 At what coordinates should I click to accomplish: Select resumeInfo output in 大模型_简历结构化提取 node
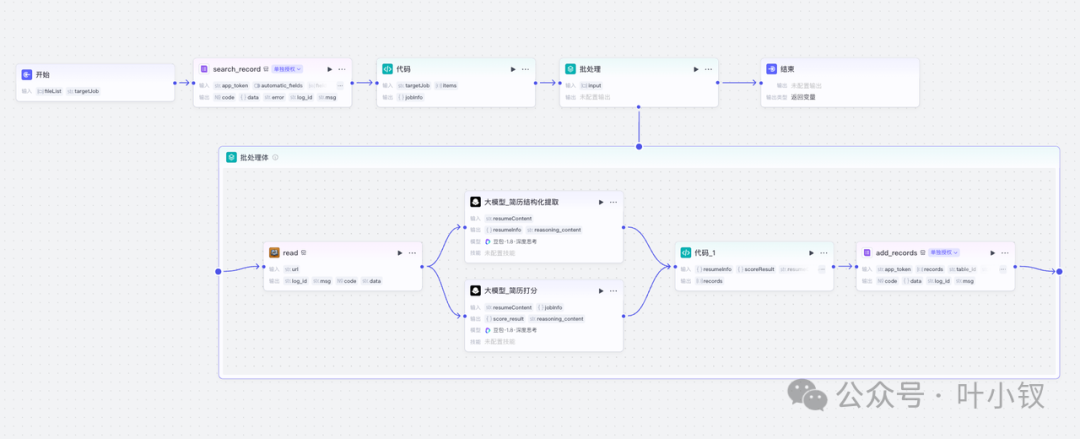tap(504, 229)
